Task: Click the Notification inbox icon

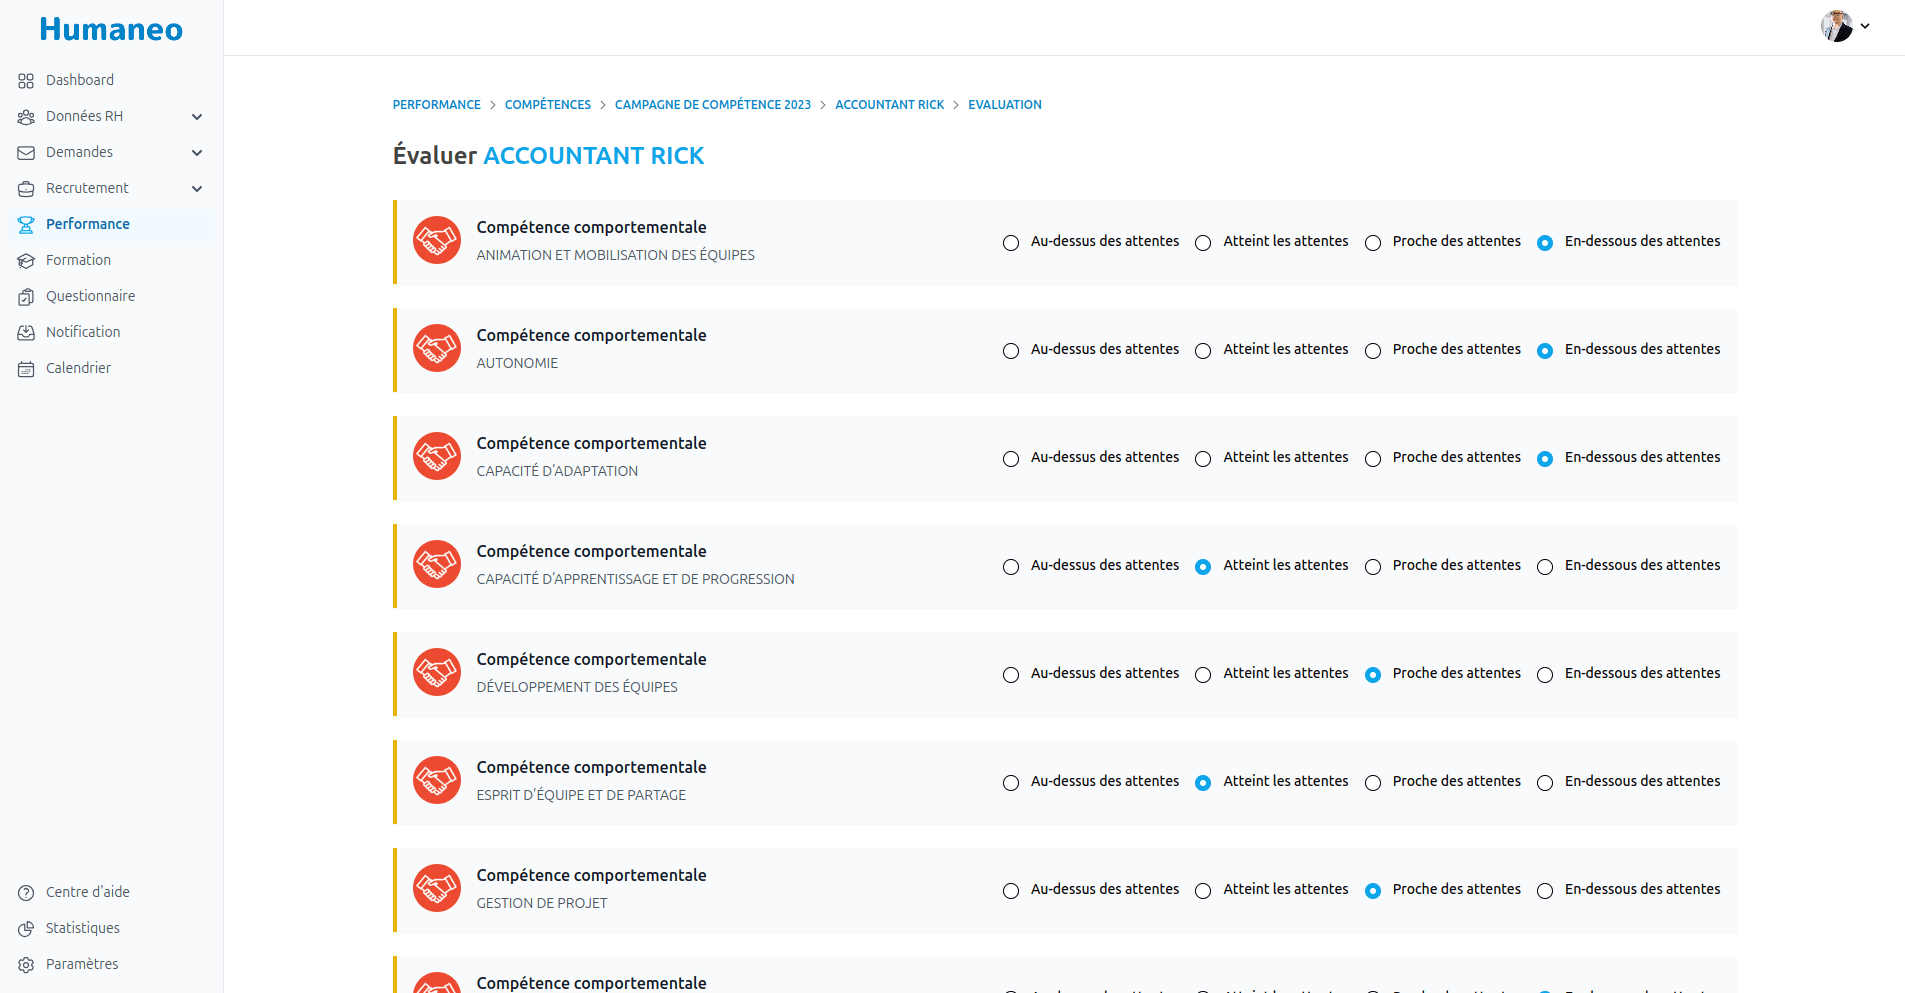Action: [x=26, y=333]
